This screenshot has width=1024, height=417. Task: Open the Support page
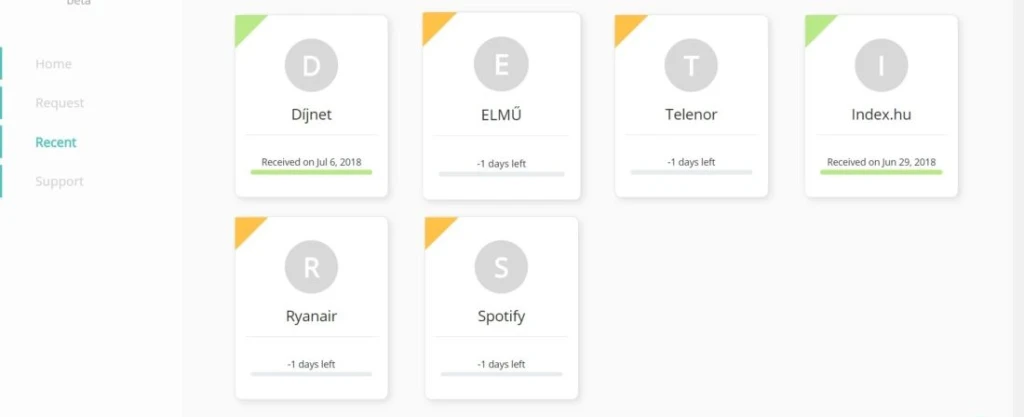click(x=59, y=181)
